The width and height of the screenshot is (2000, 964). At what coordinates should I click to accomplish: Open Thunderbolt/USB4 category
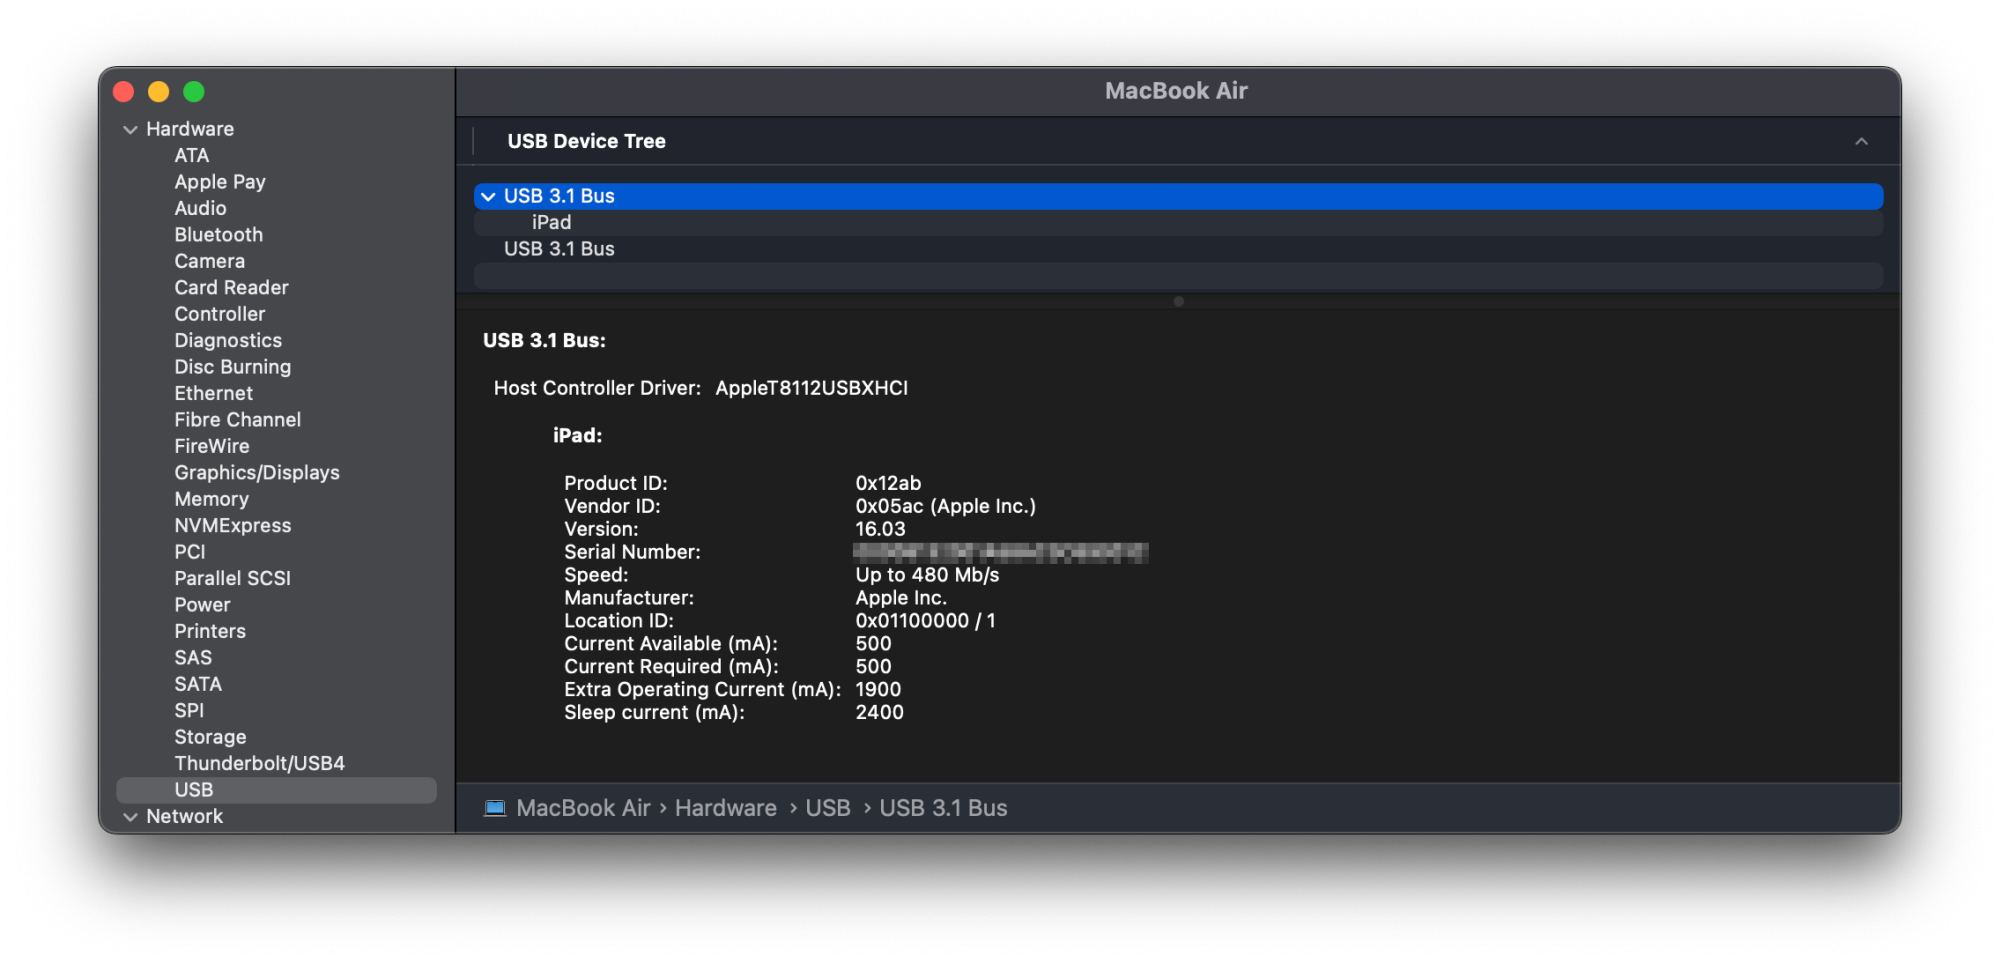pyautogui.click(x=259, y=764)
